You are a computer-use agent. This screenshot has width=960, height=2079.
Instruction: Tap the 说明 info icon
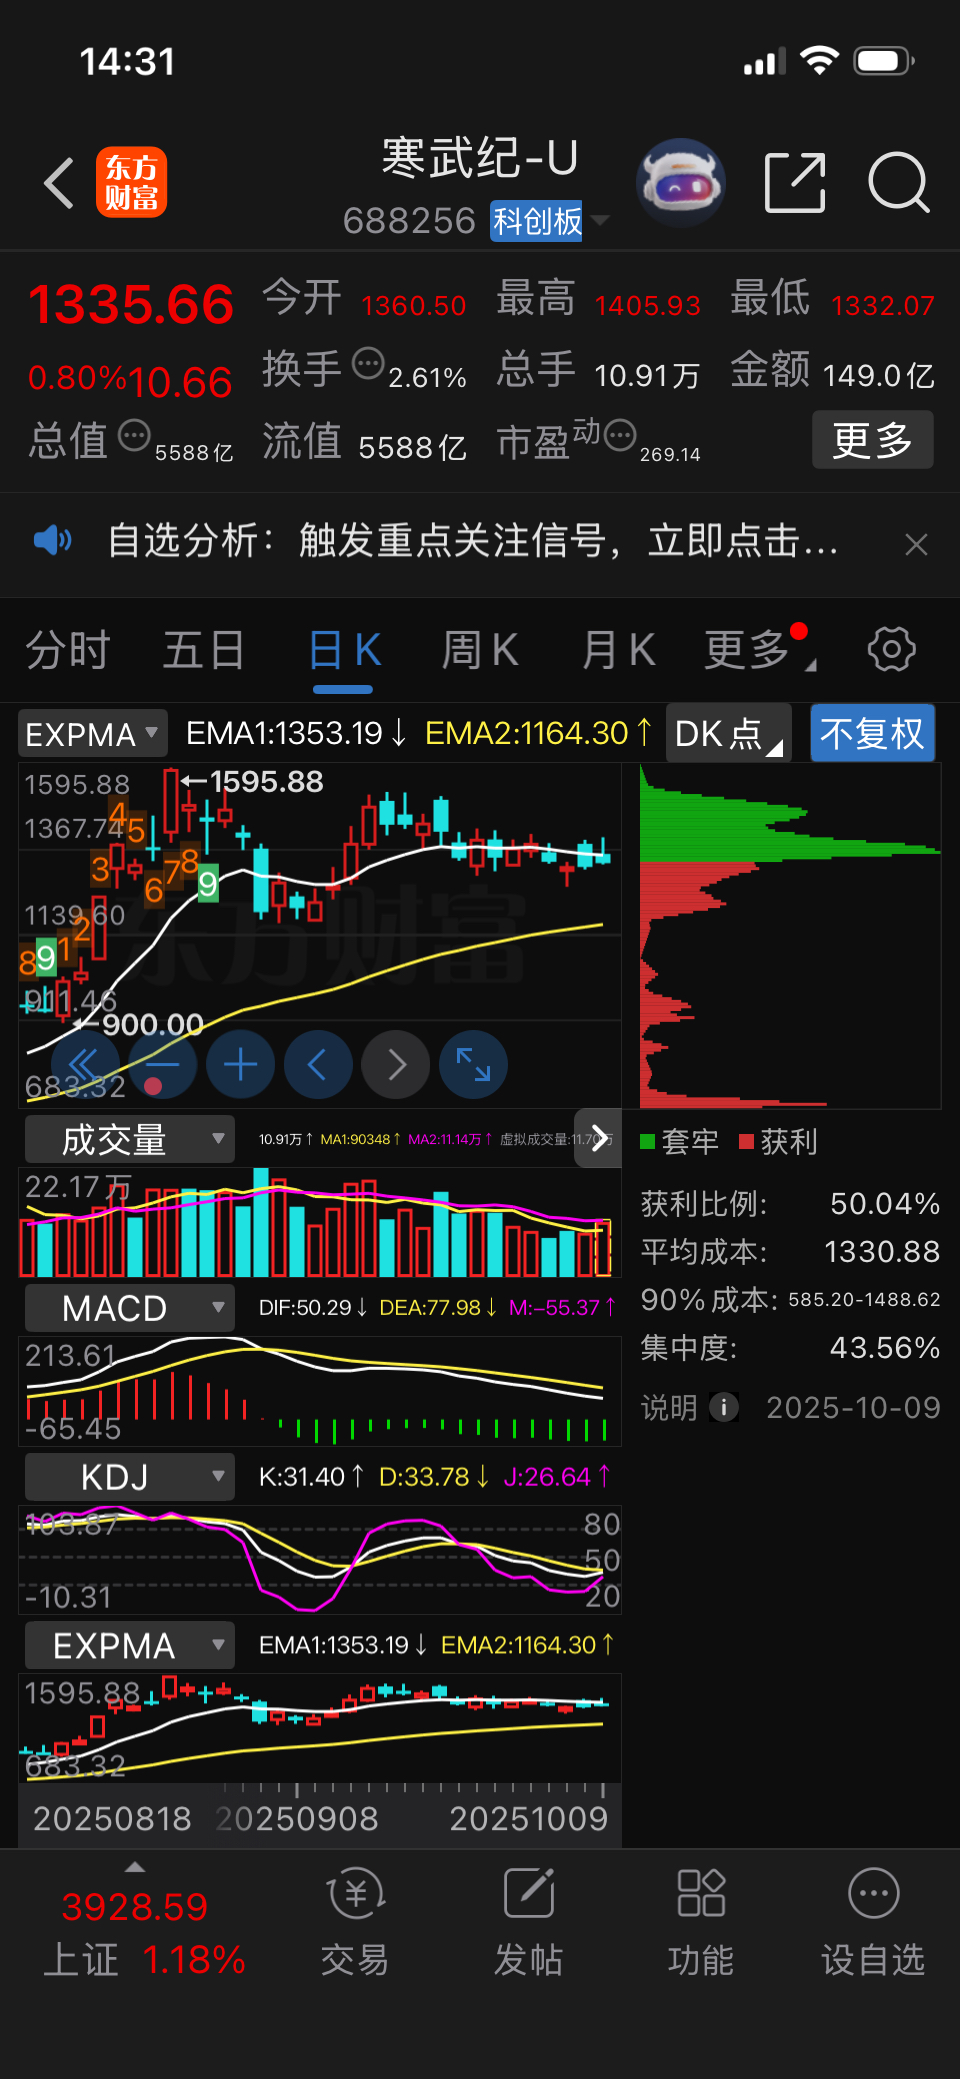[x=724, y=1407]
